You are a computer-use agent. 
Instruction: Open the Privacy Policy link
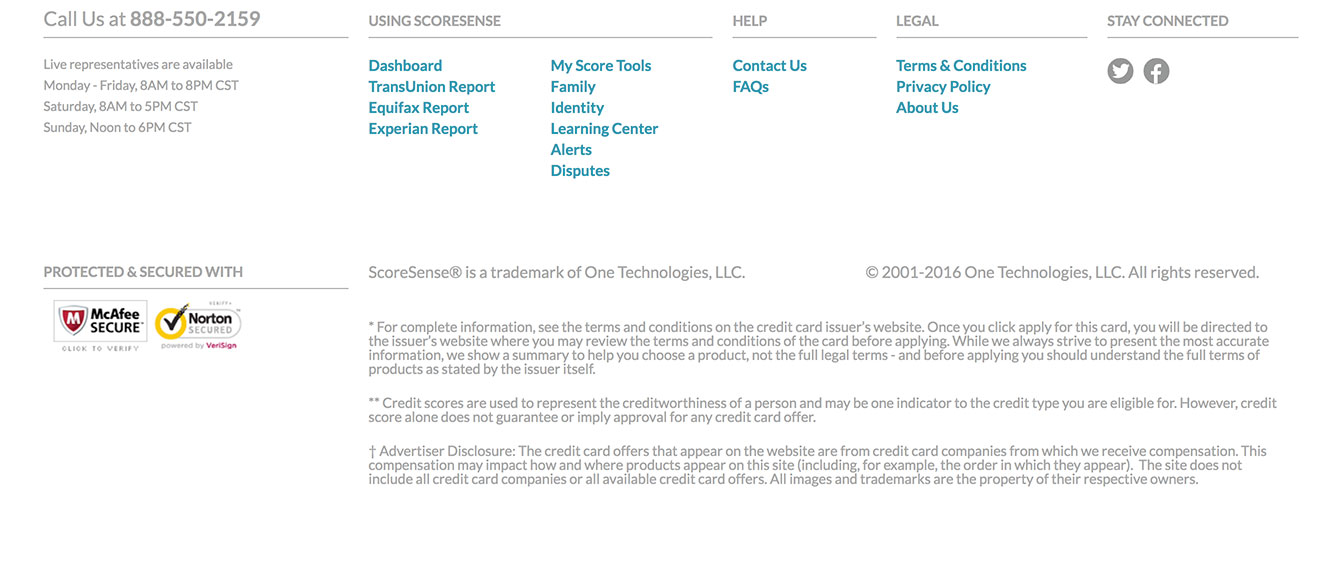[943, 87]
